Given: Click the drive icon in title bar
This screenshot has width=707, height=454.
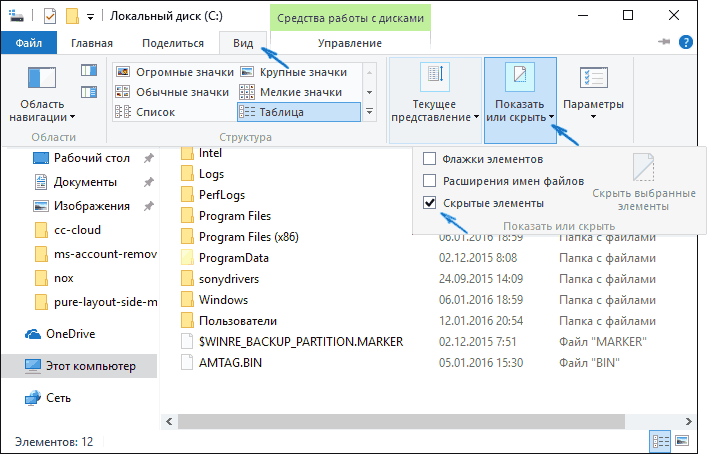Looking at the screenshot, I should coord(16,17).
